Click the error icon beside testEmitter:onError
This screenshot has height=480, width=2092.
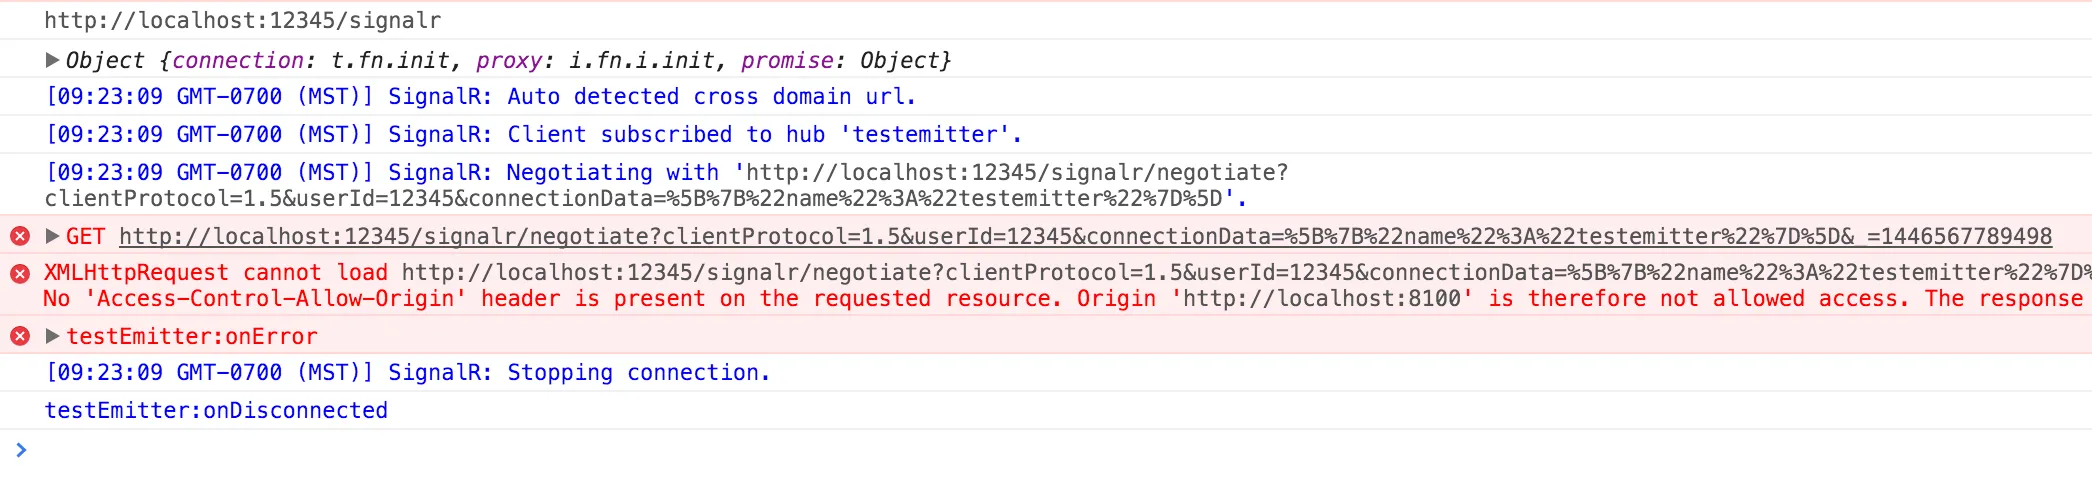tap(19, 336)
